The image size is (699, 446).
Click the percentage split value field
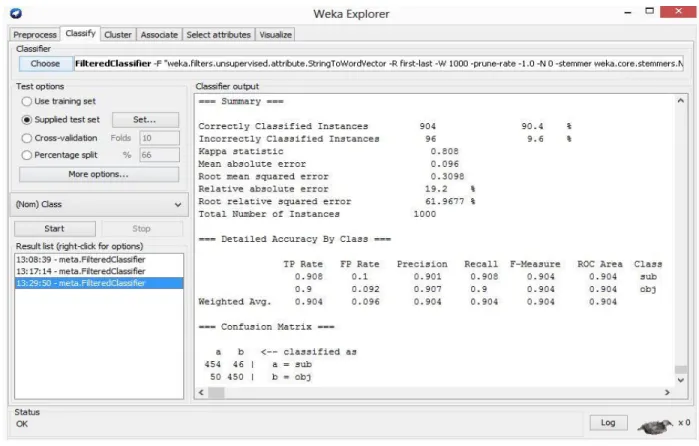[x=159, y=155]
